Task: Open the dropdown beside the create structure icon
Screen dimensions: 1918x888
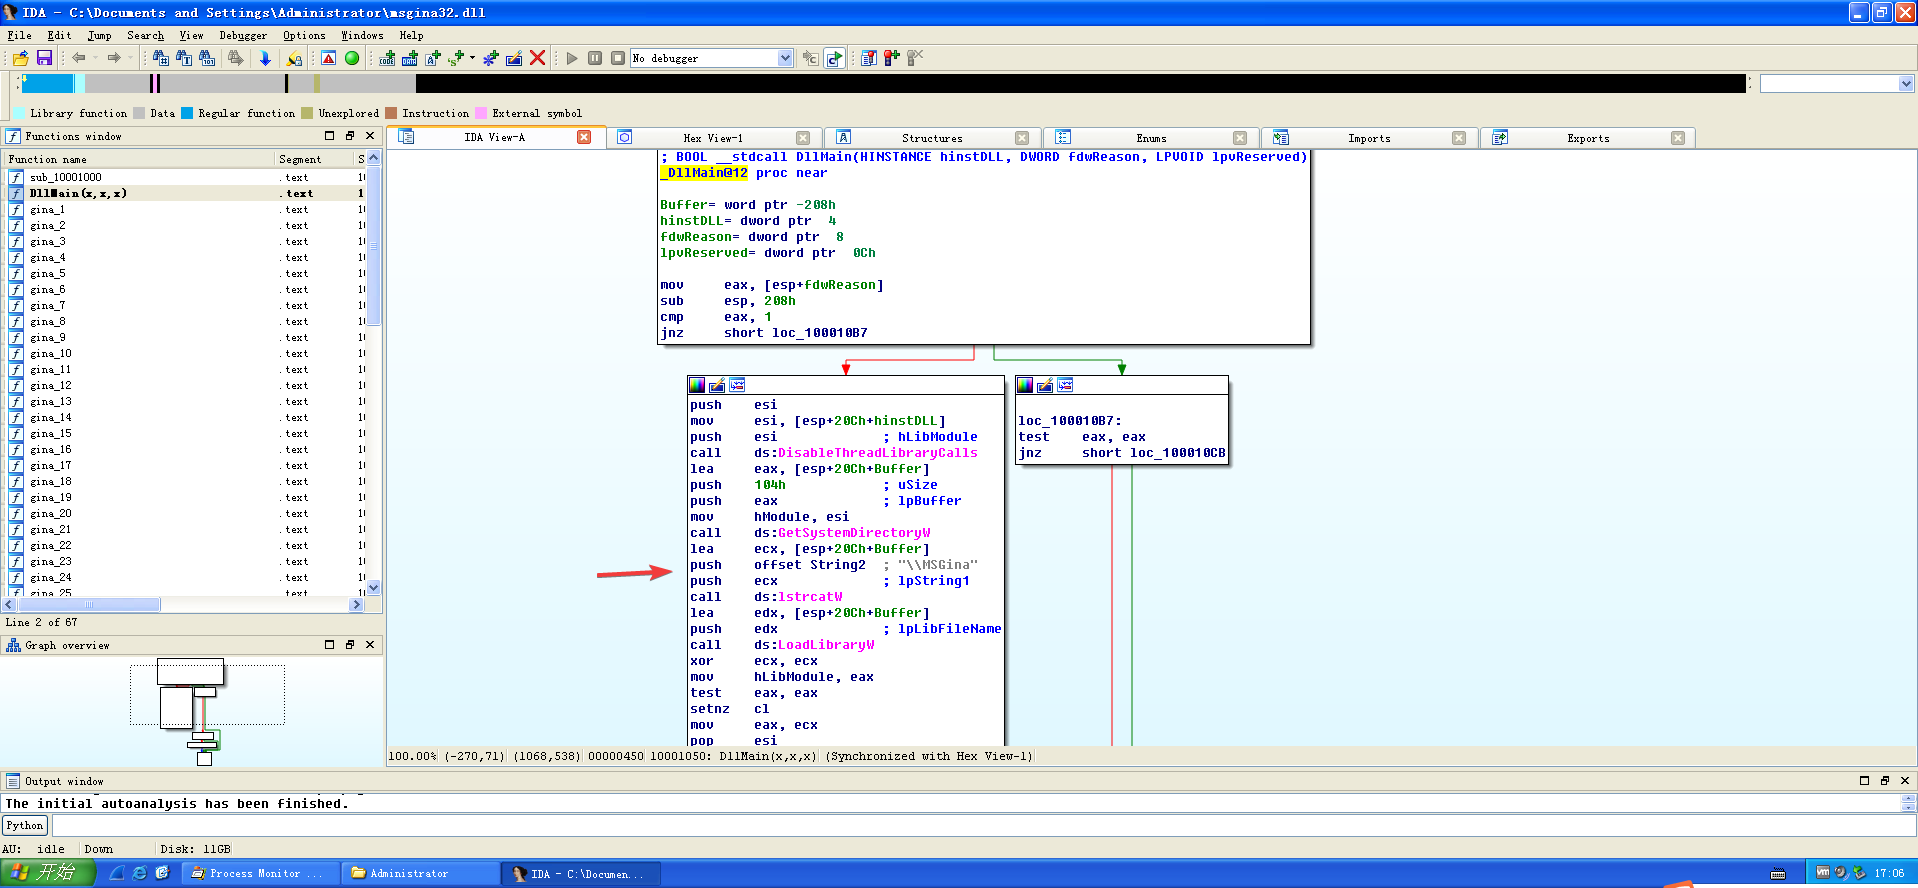Action: click(472, 58)
